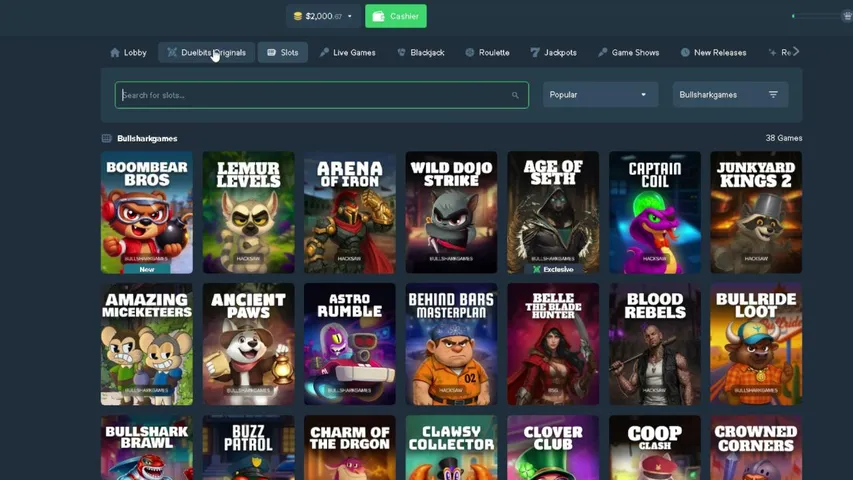The width and height of the screenshot is (853, 480).
Task: Click the Jackpots seven icon
Action: click(535, 52)
